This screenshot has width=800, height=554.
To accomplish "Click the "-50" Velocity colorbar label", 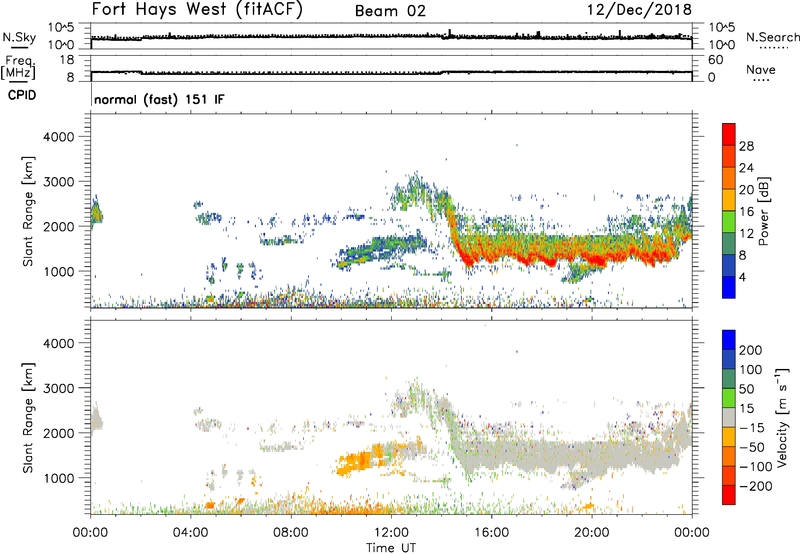I will click(751, 447).
